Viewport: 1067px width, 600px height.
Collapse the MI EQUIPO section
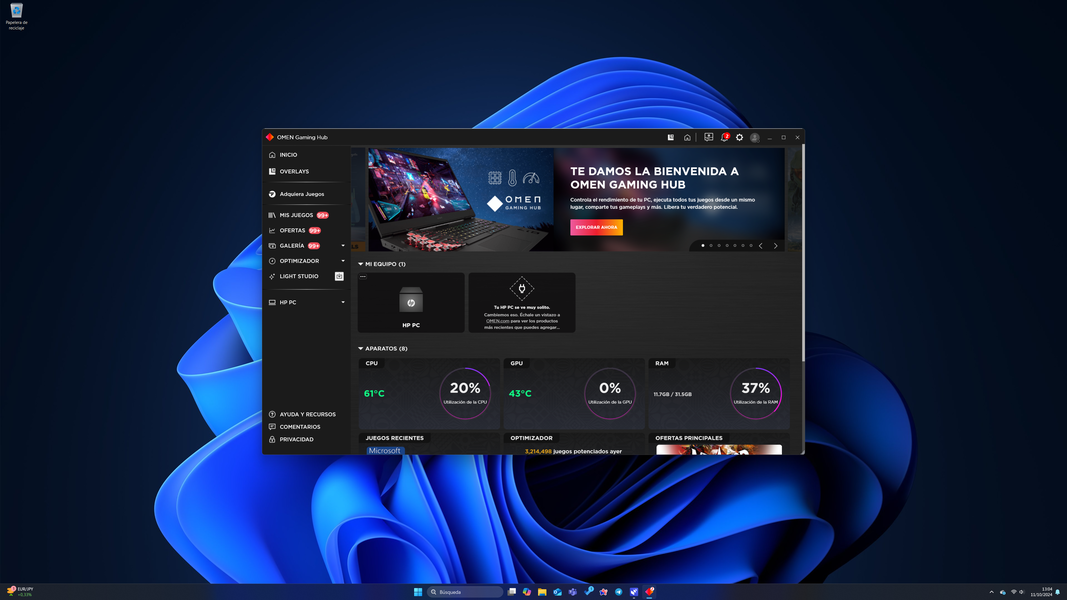pyautogui.click(x=361, y=264)
